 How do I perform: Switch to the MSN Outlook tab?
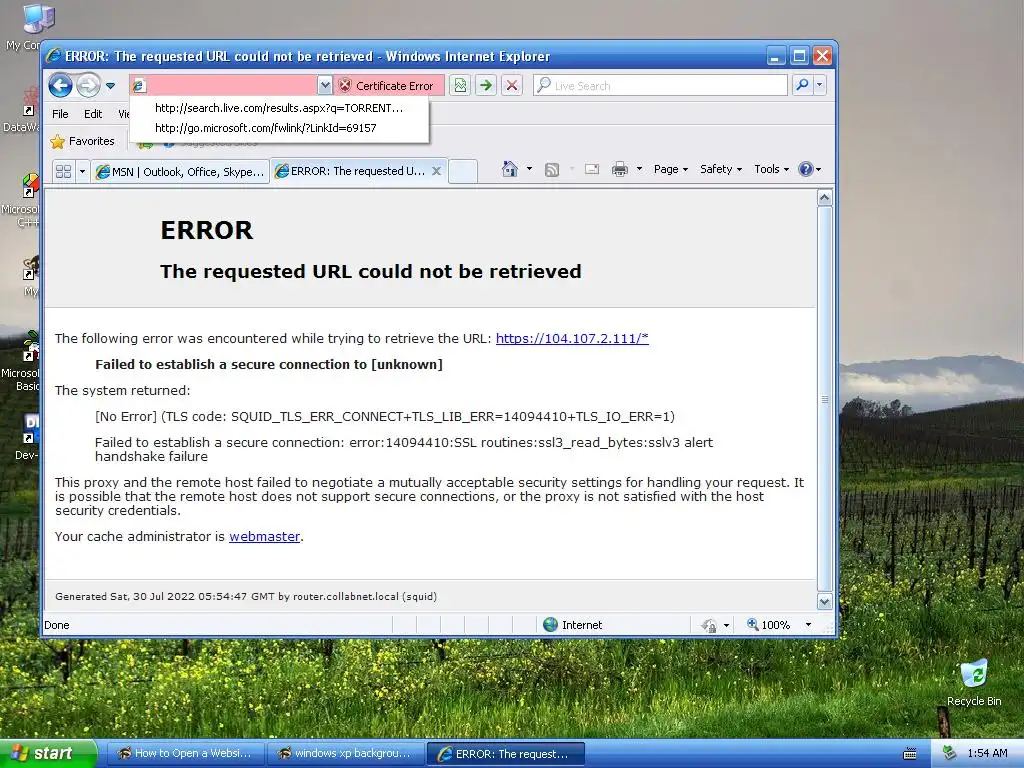pyautogui.click(x=180, y=172)
